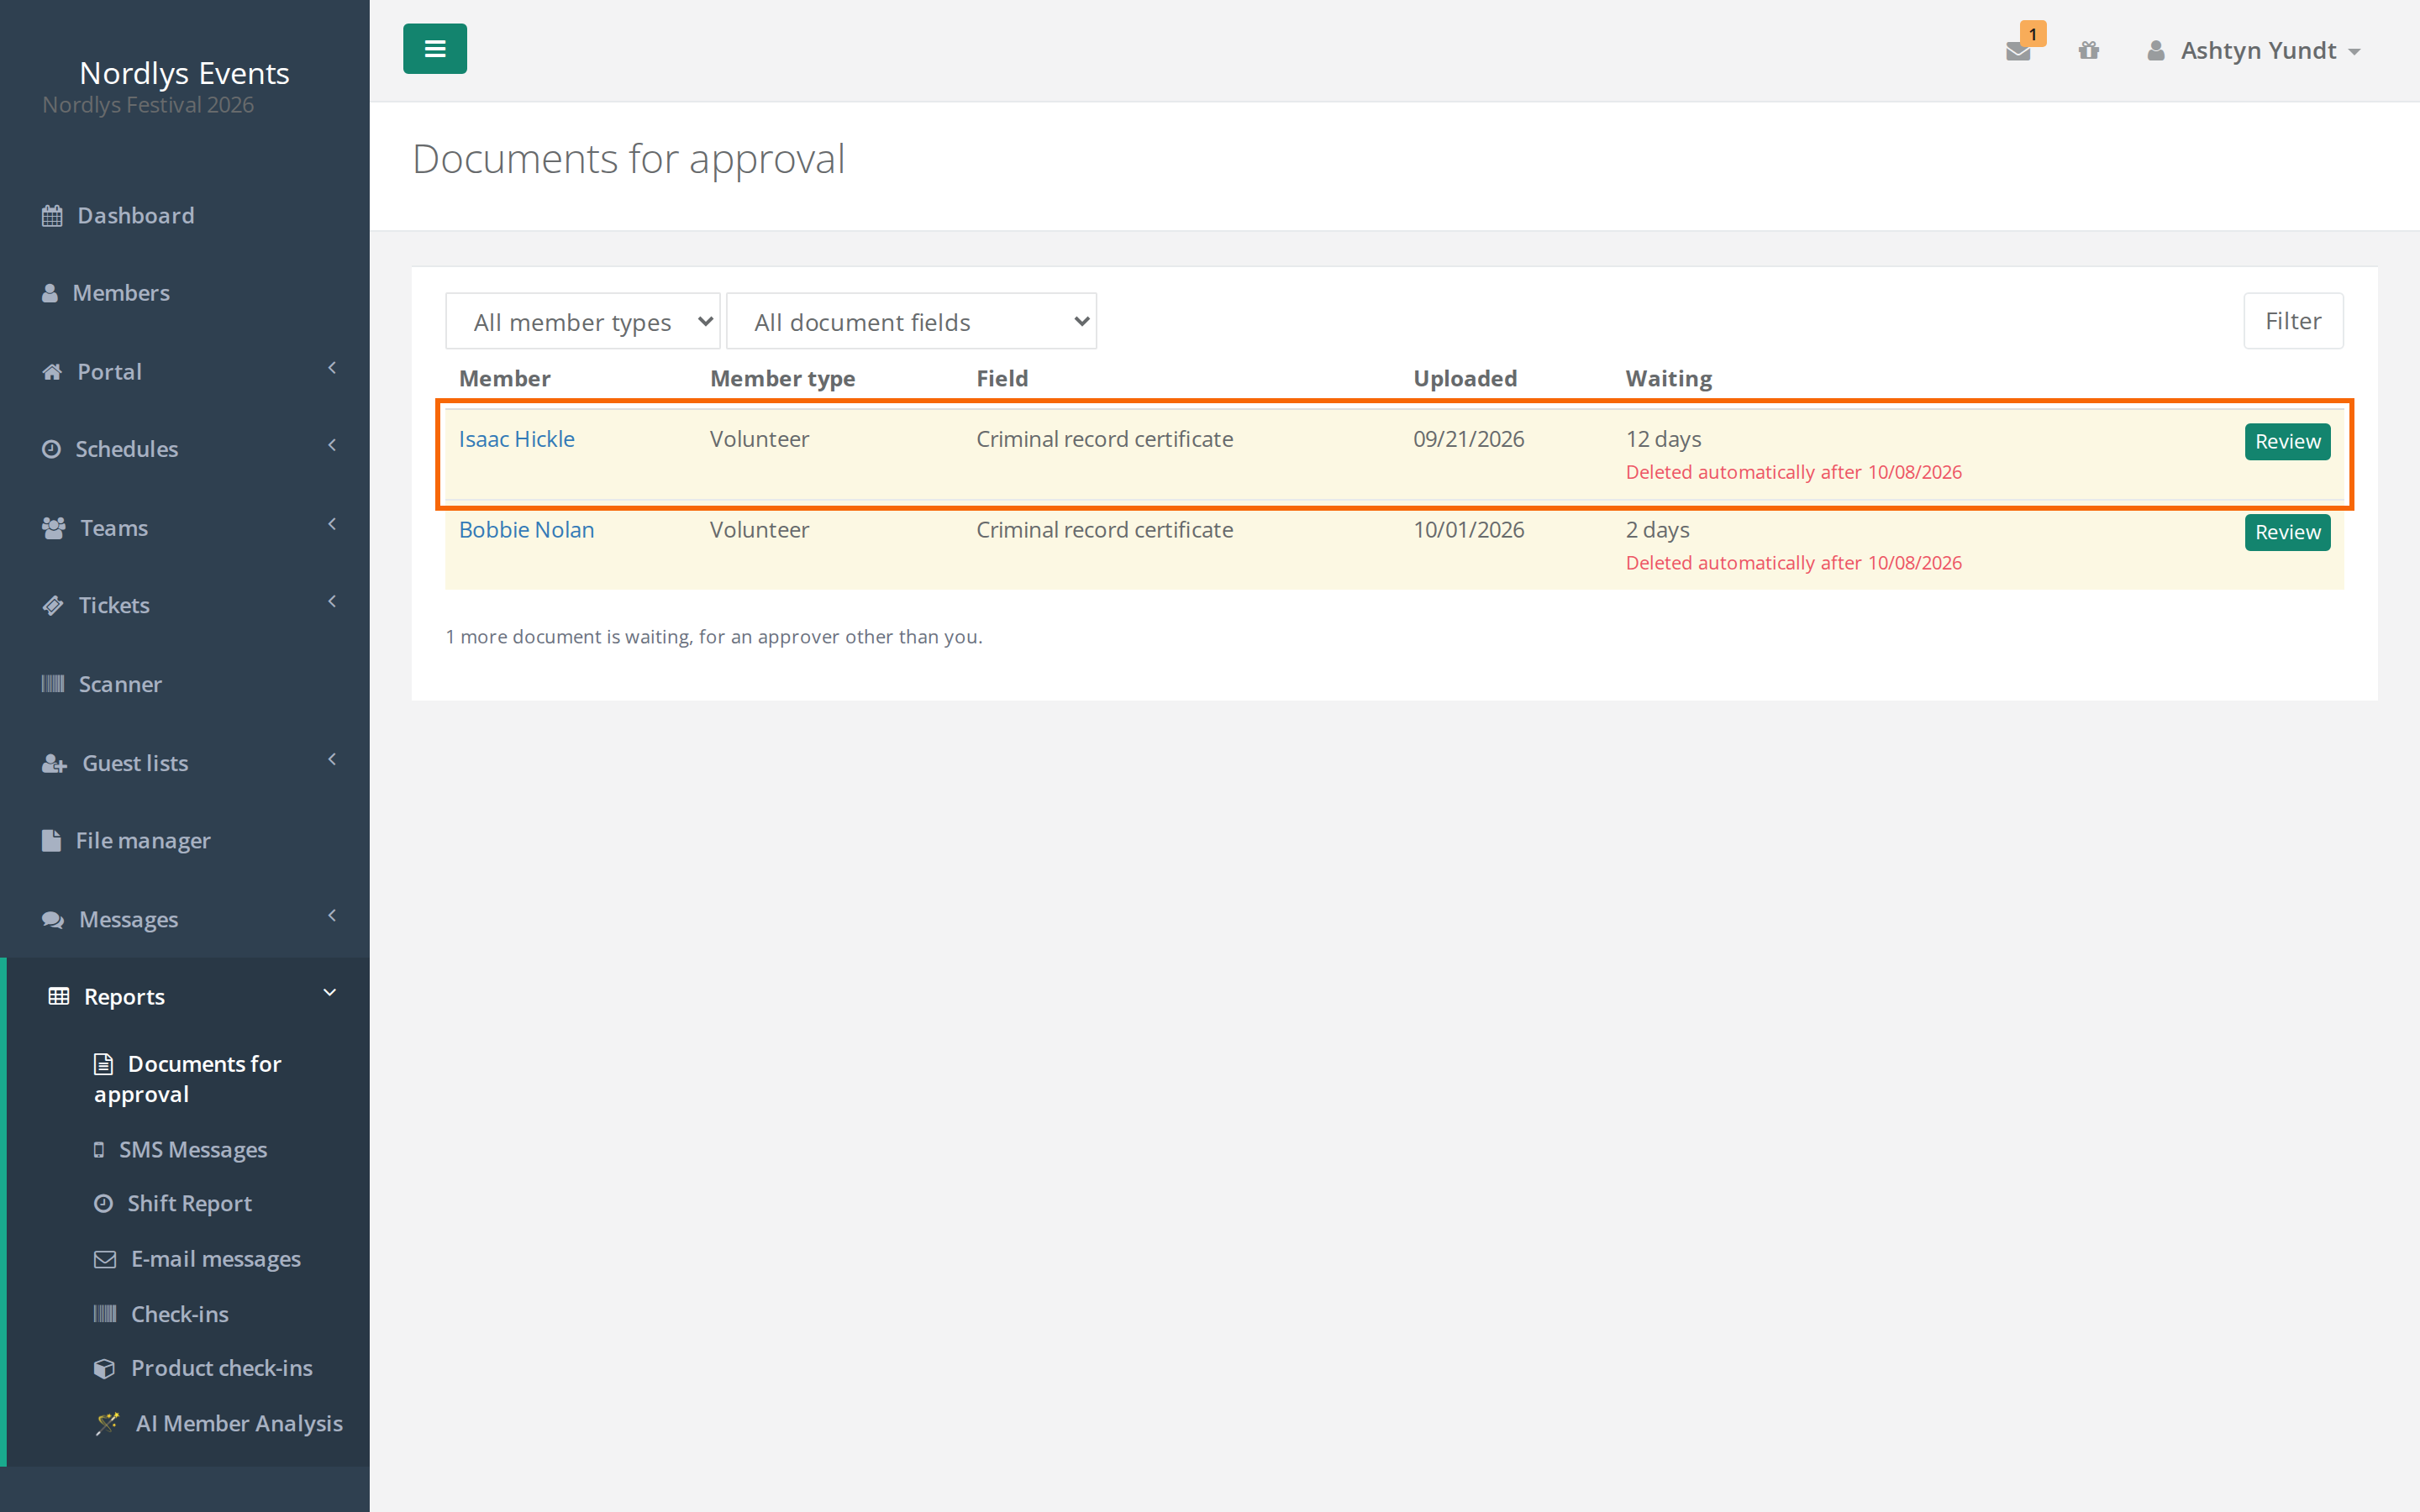Open the All member types dropdown
Viewport: 2420px width, 1512px height.
point(583,321)
